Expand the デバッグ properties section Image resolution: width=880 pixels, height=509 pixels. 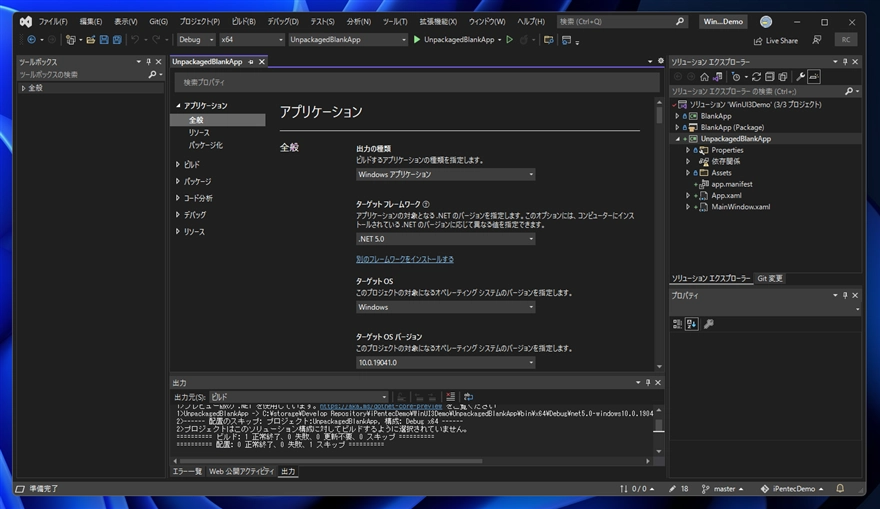(x=178, y=215)
